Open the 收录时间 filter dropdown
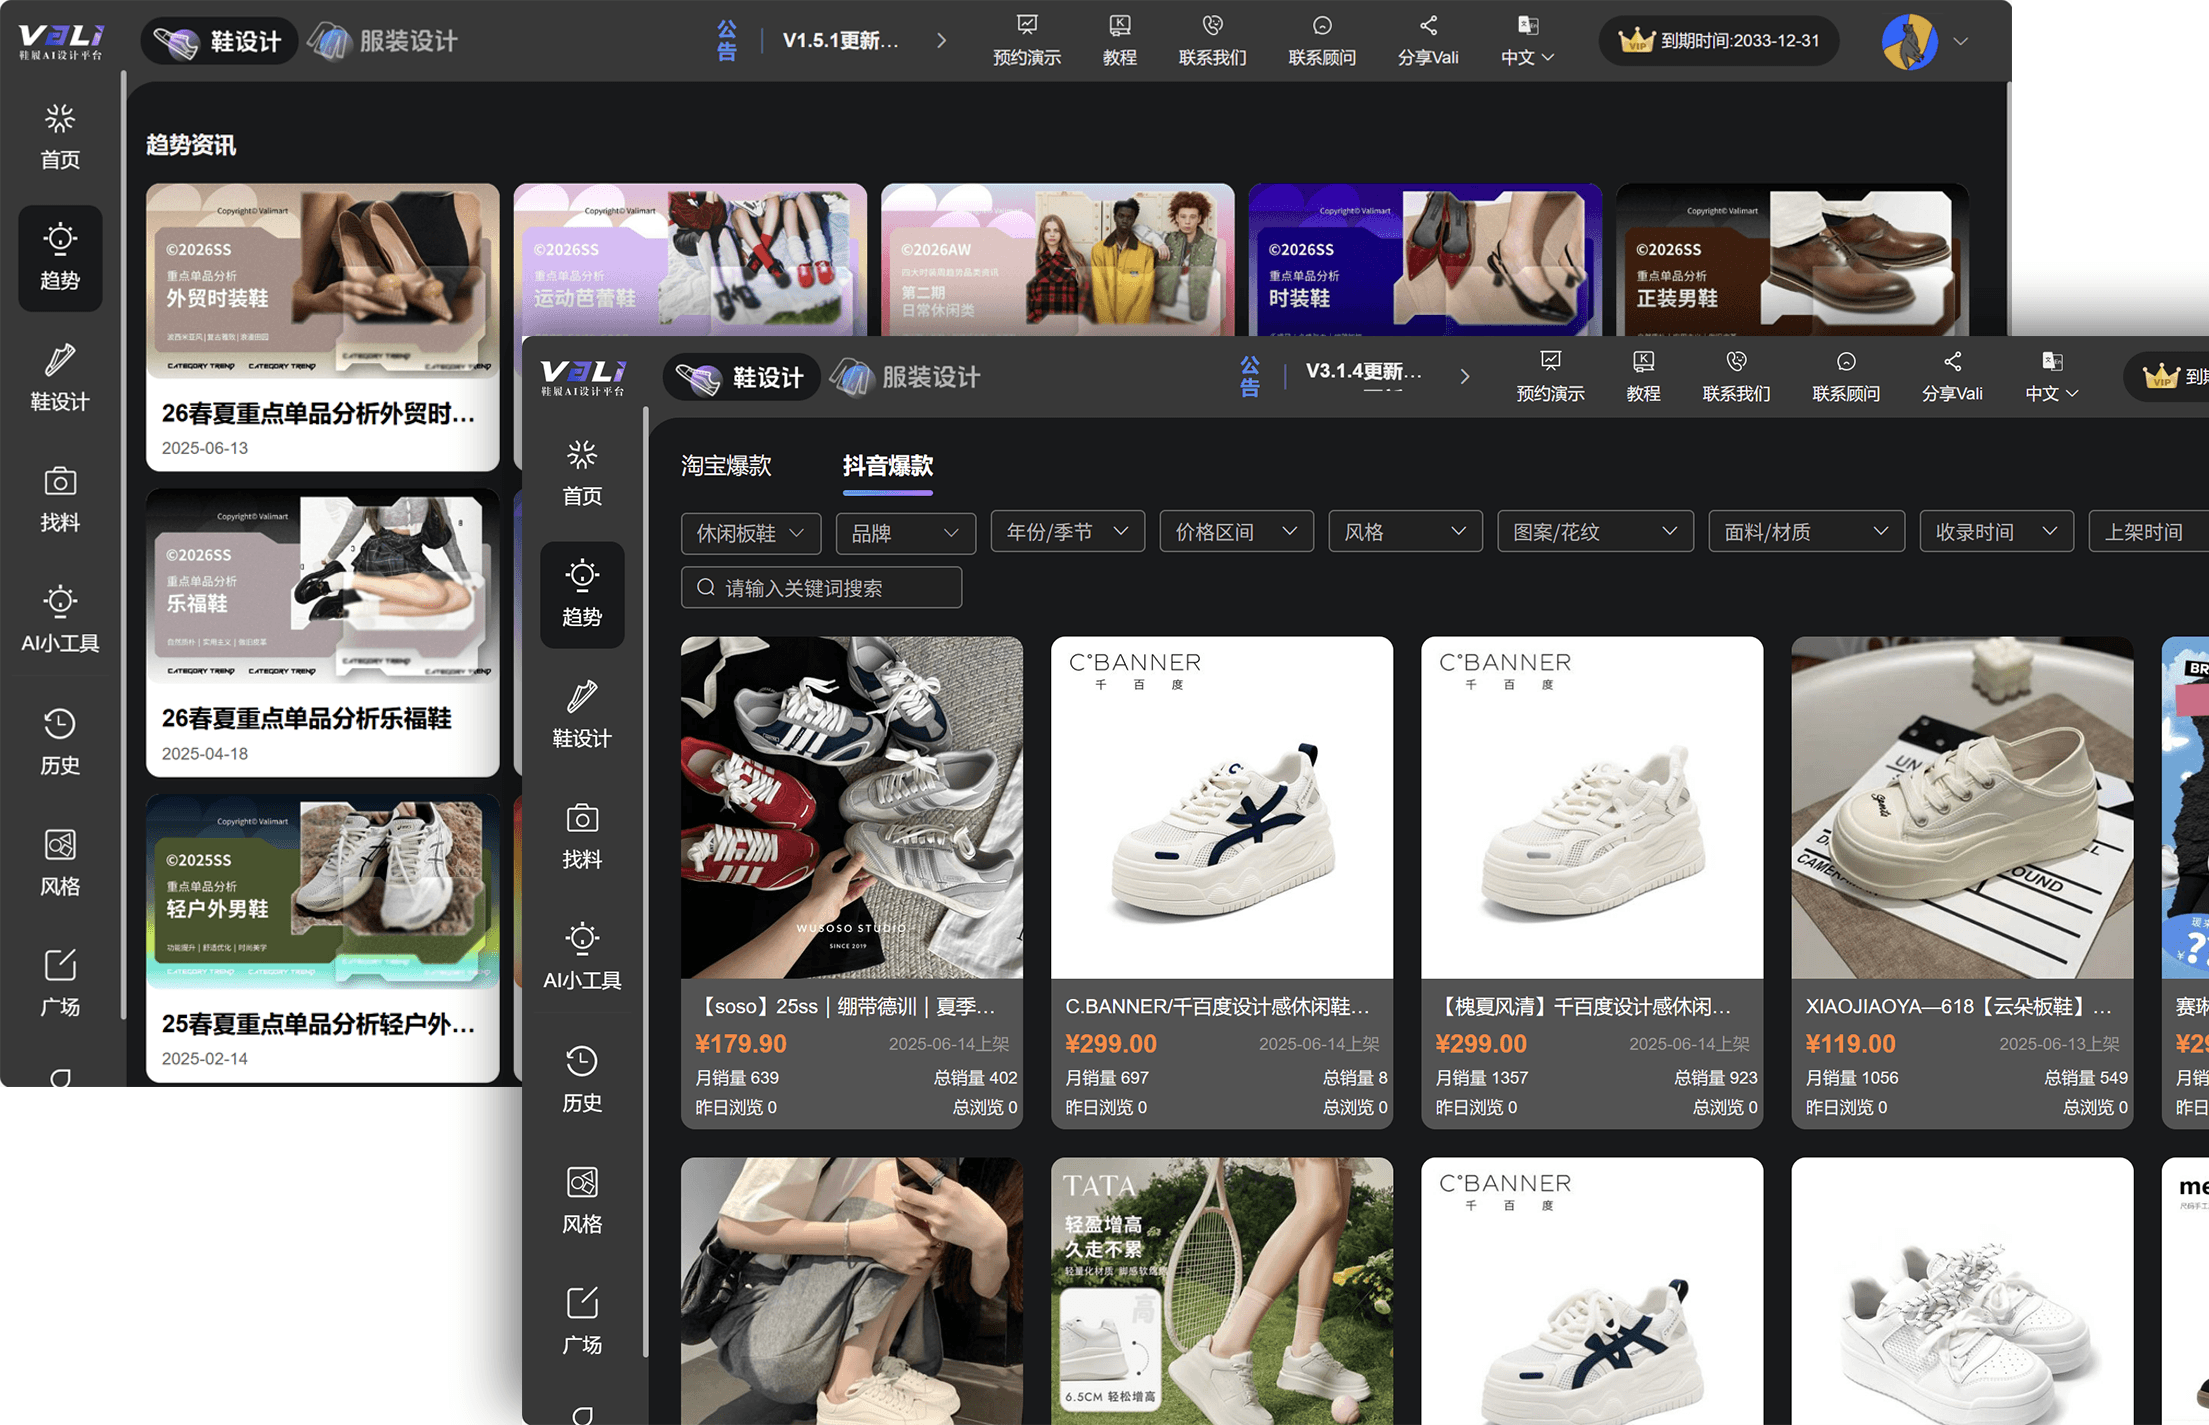Image resolution: width=2209 pixels, height=1425 pixels. pos(1996,532)
